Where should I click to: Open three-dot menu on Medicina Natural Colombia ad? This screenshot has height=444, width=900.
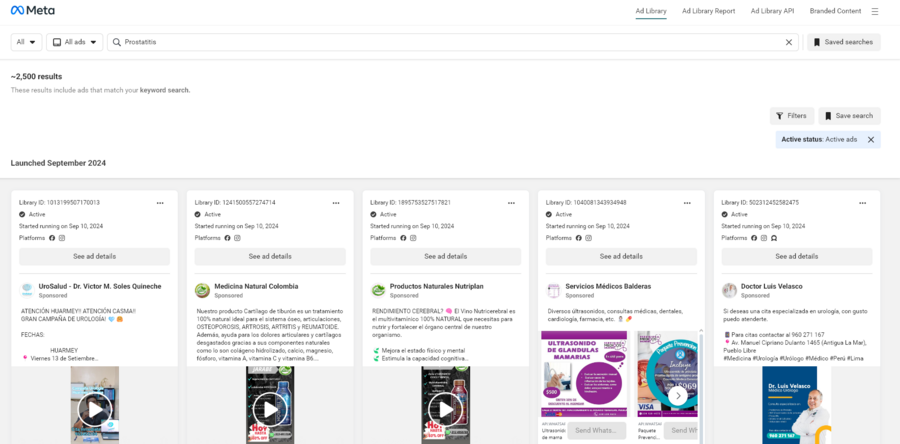point(335,203)
